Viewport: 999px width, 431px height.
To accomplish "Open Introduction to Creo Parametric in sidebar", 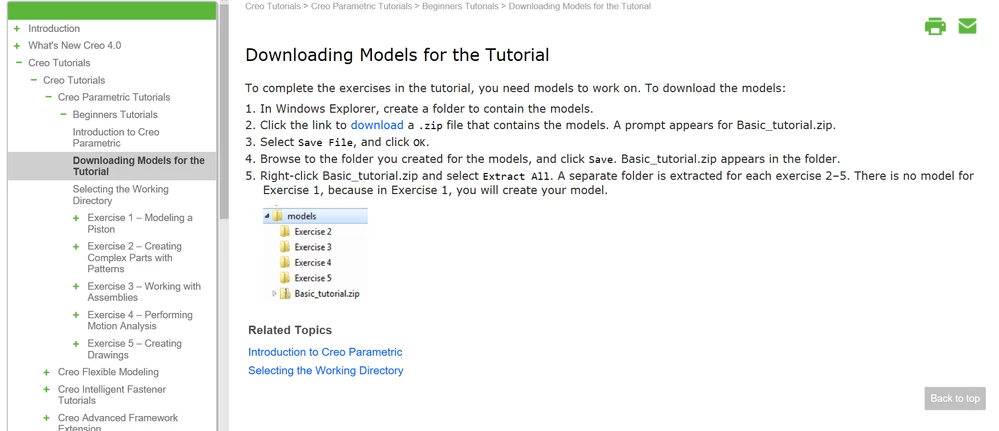I will [x=116, y=138].
